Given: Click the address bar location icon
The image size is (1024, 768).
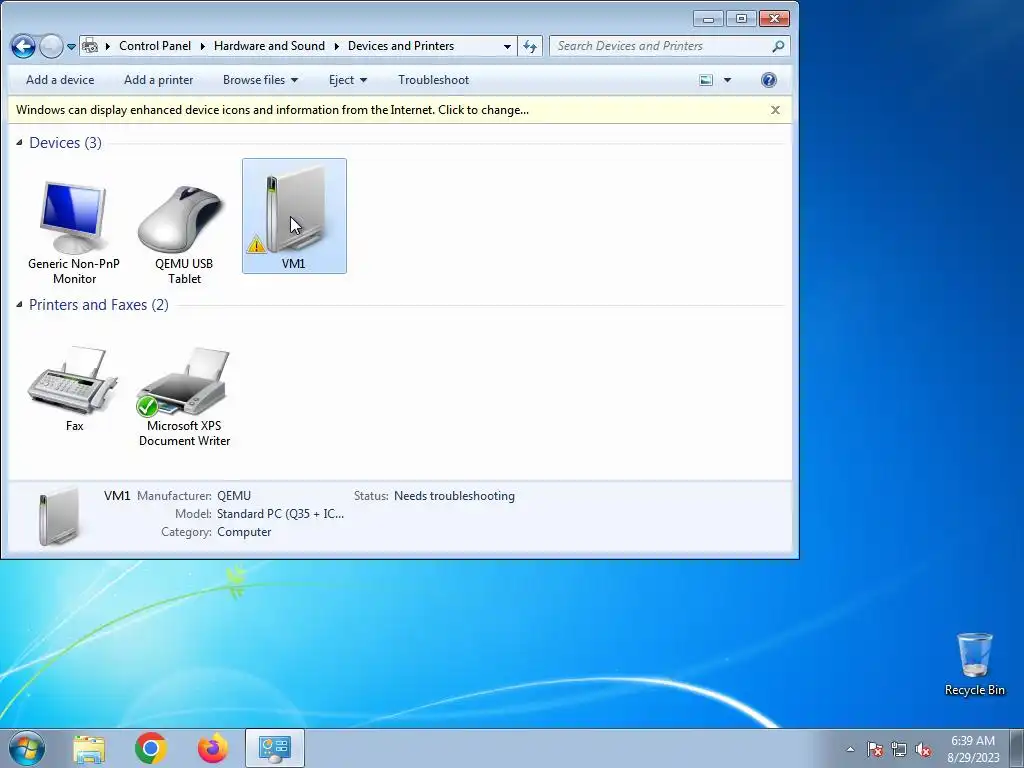Looking at the screenshot, I should tap(90, 46).
